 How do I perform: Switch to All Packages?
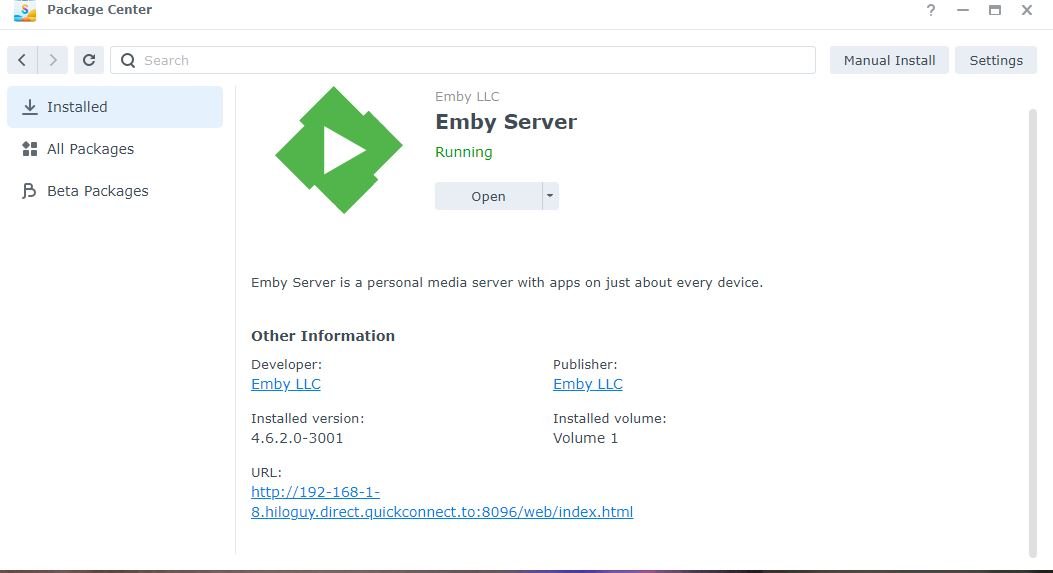point(90,149)
